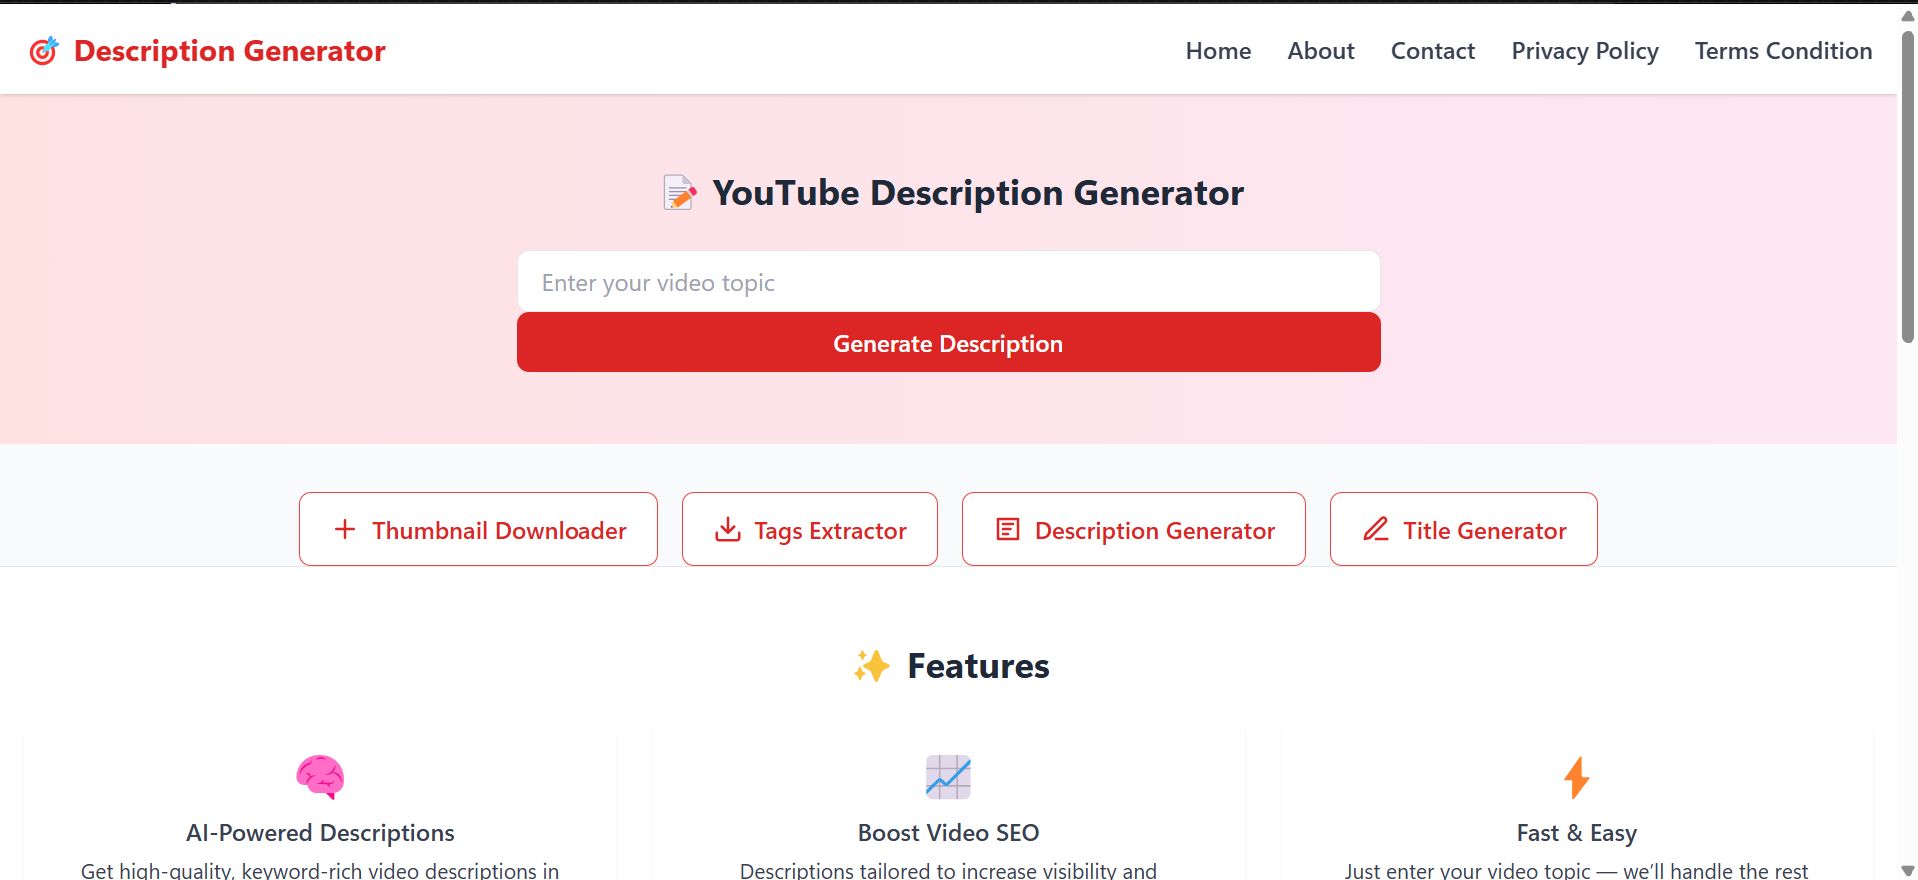
Task: Open the Tags Extractor tool
Action: point(809,529)
